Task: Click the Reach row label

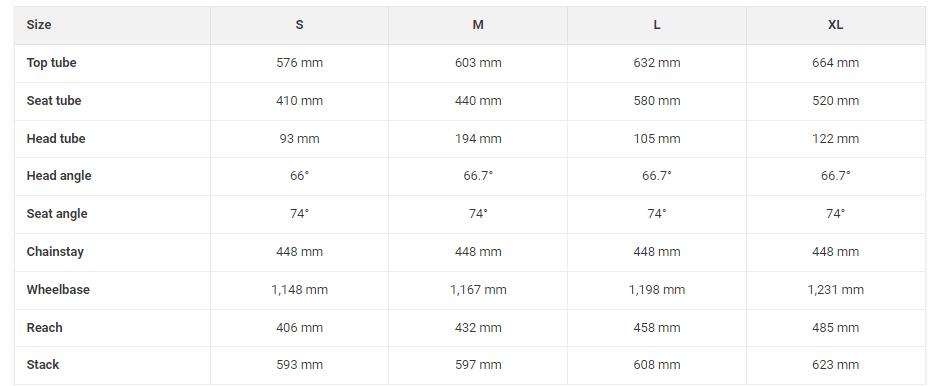Action: [x=44, y=328]
